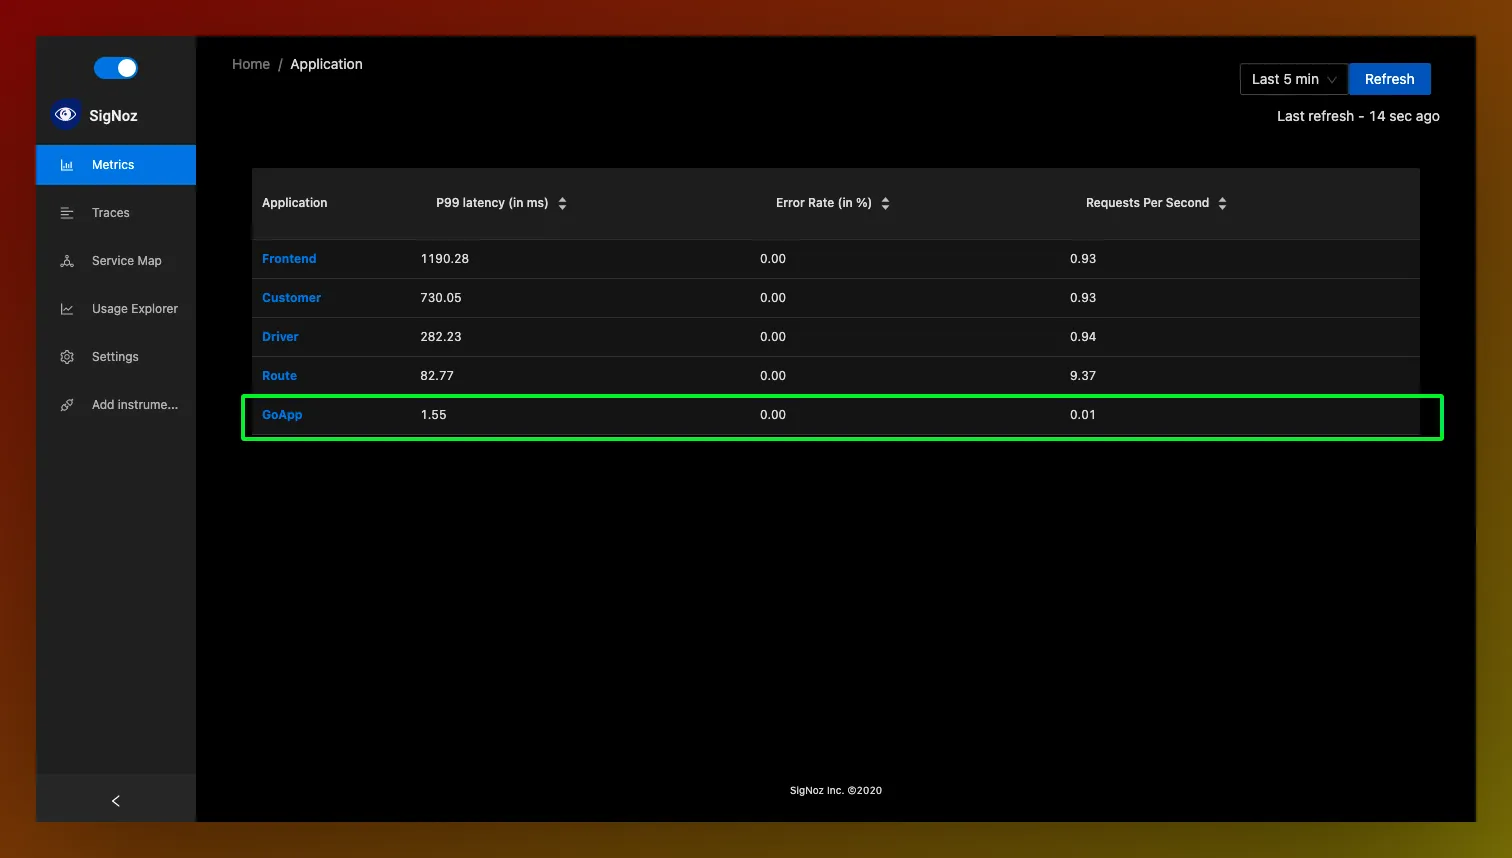Click the Settings gear icon
This screenshot has width=1512, height=858.
pyautogui.click(x=67, y=357)
